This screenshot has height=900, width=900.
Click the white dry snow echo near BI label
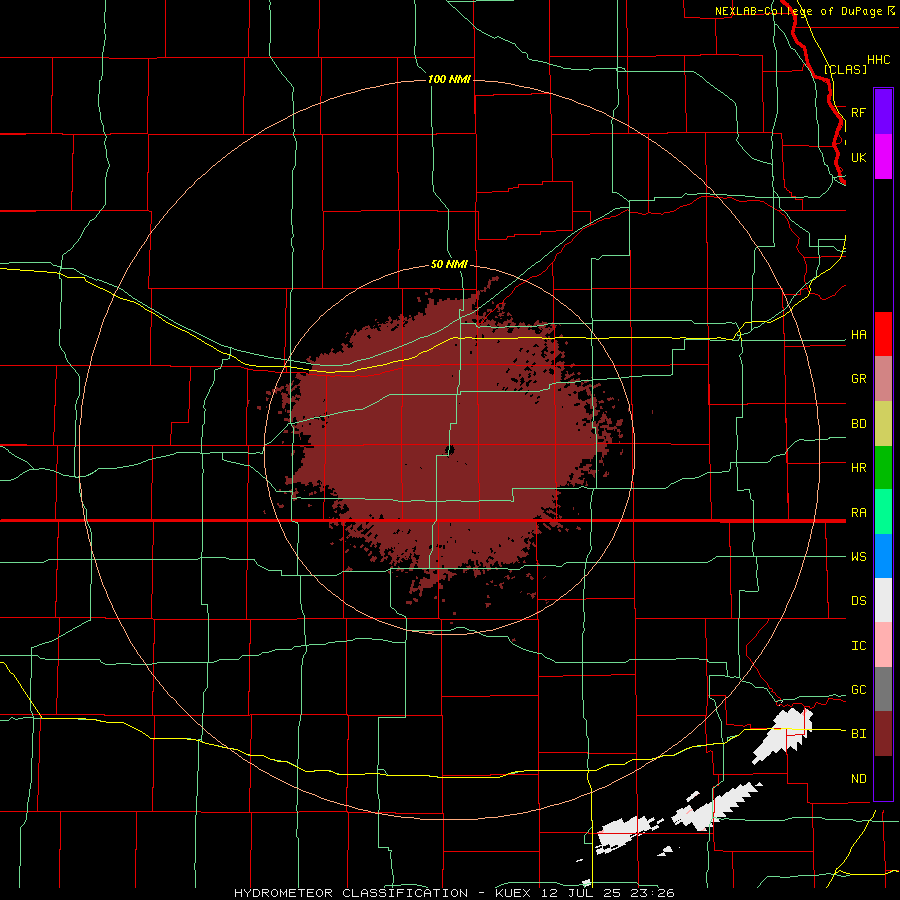coord(783,735)
